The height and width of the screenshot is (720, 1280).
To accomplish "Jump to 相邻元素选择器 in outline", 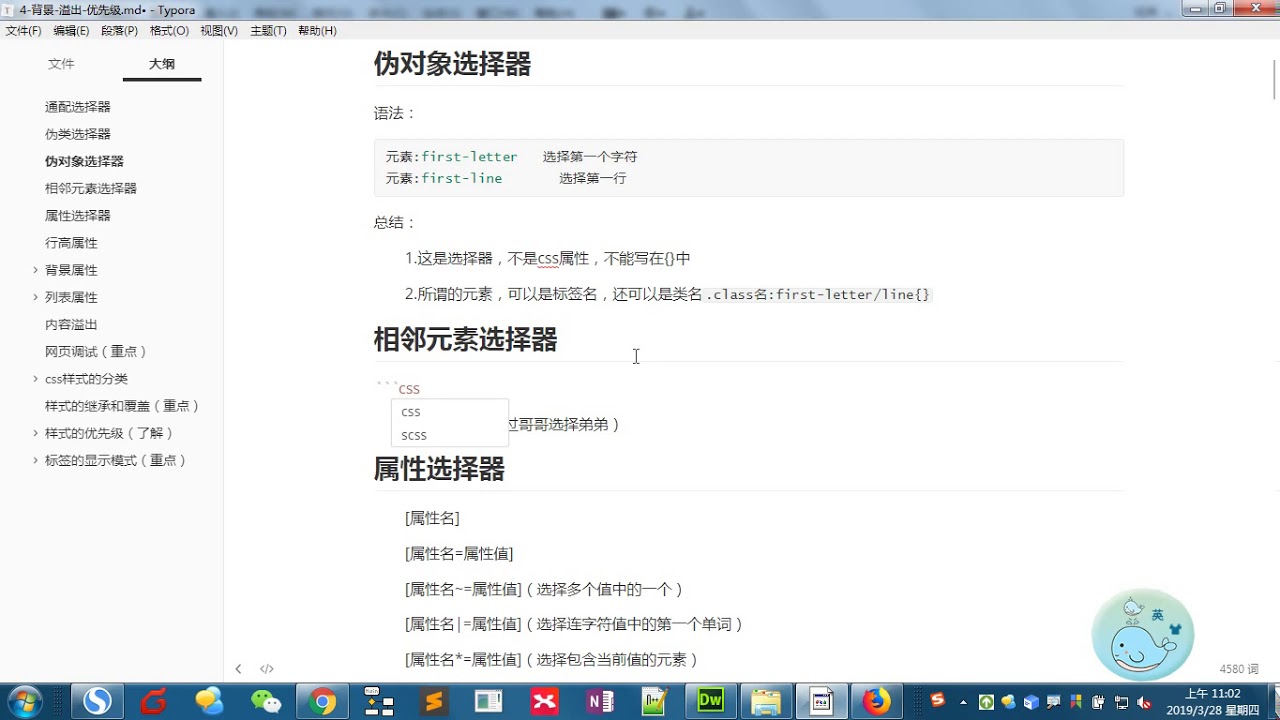I will click(x=91, y=188).
